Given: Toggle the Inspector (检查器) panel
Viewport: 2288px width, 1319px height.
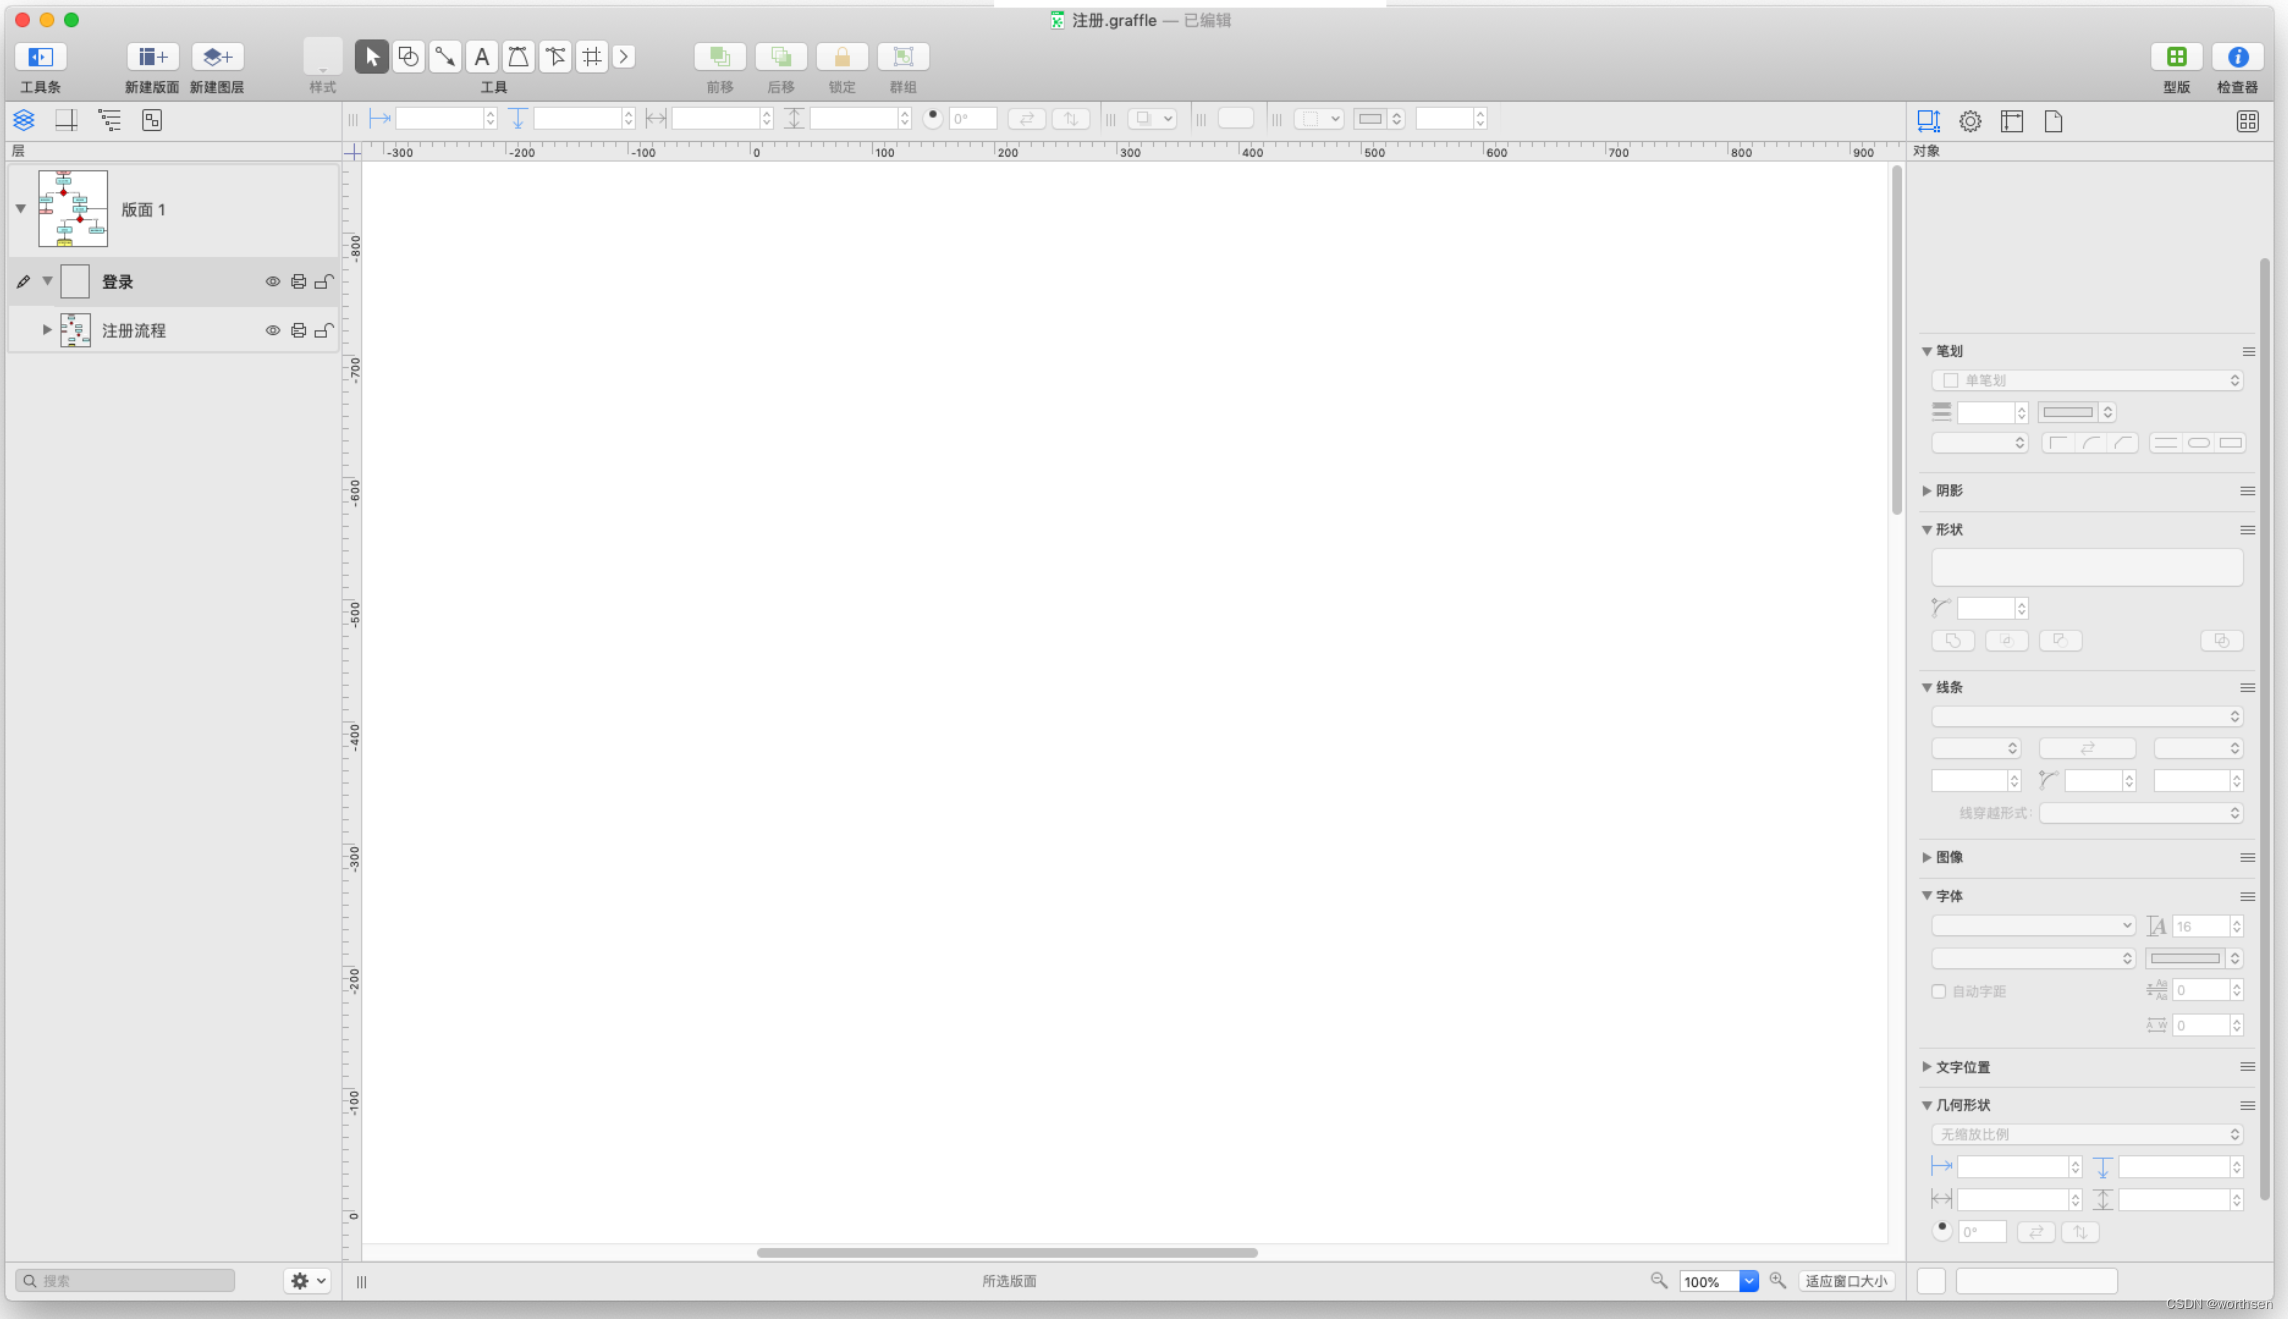Looking at the screenshot, I should click(2237, 57).
